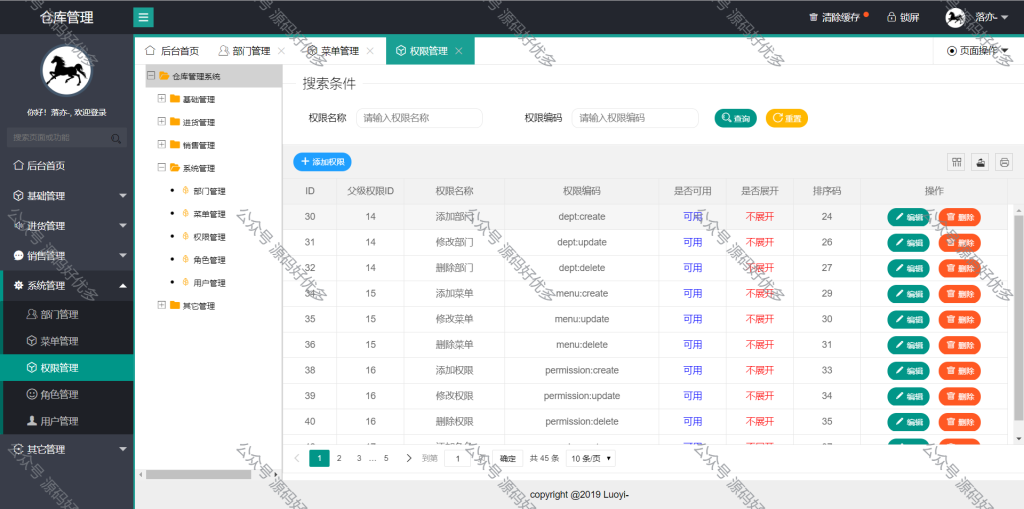Collapse the 系统管理 sidebar menu
Image resolution: width=1024 pixels, height=509 pixels.
(x=123, y=286)
